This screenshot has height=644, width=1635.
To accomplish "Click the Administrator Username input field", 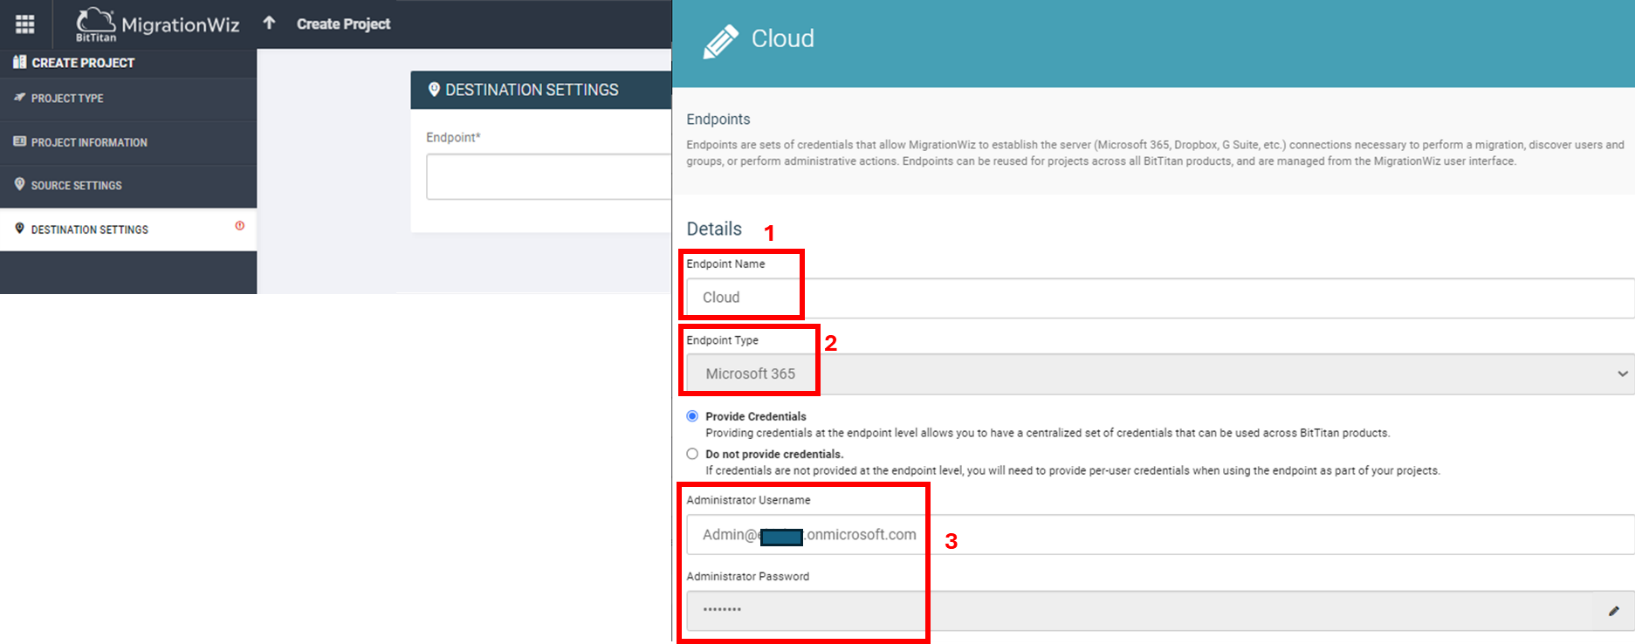I will [x=1160, y=535].
